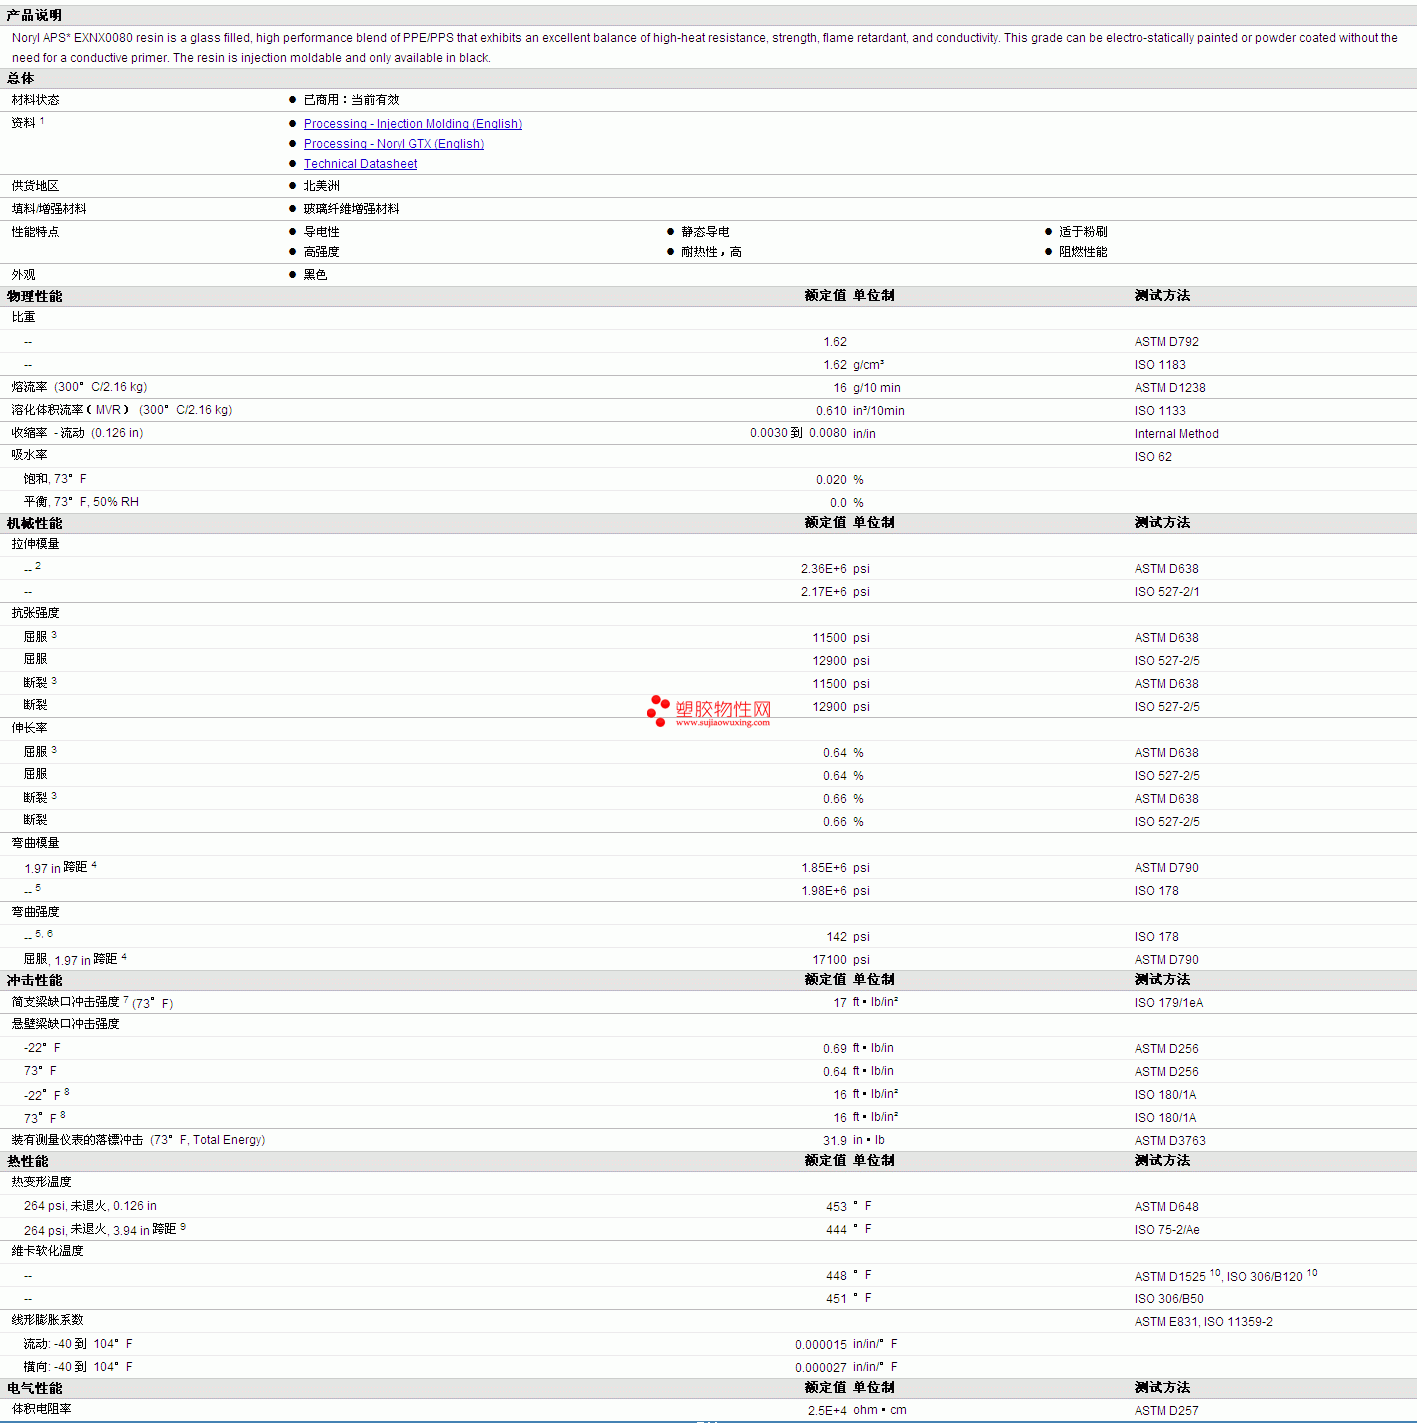Click the 玻璃纤维增强材料 filler value

point(351,209)
